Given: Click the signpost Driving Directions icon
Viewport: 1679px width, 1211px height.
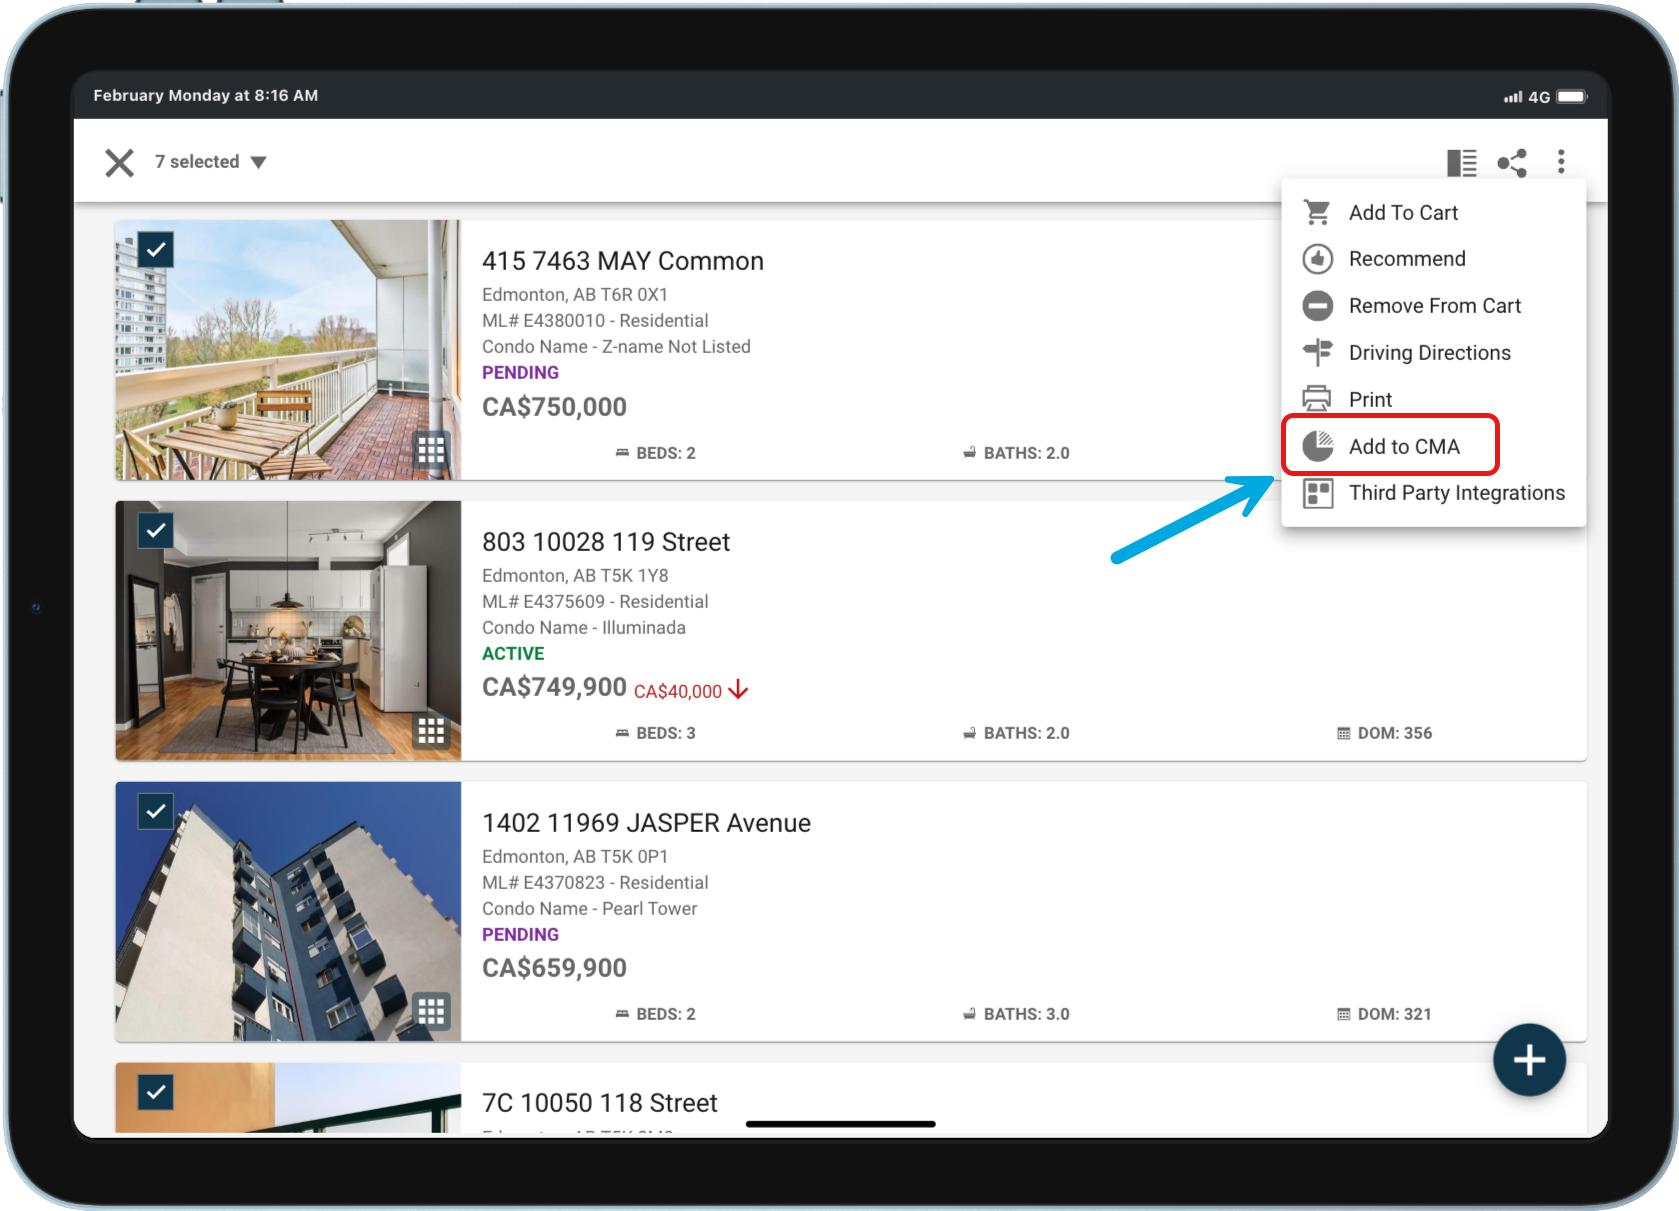Looking at the screenshot, I should (1318, 352).
